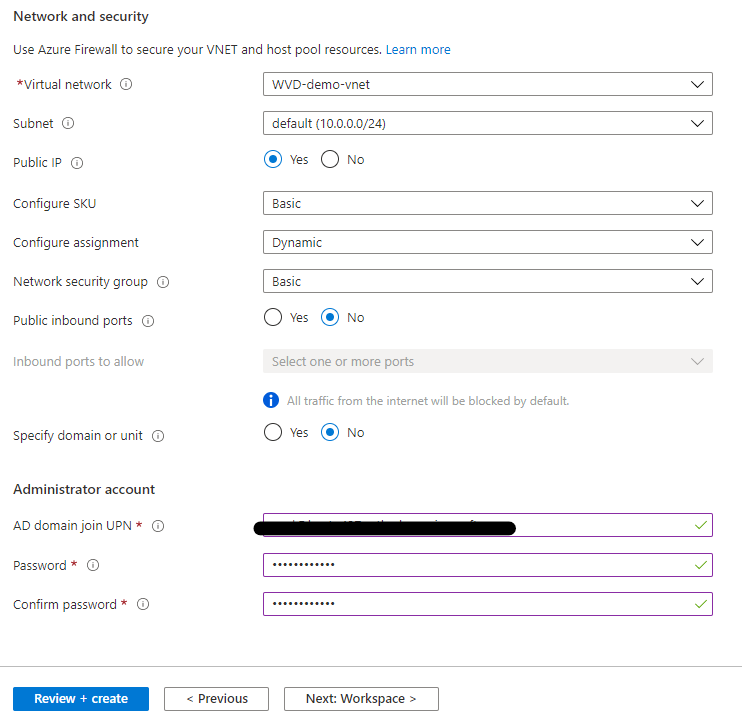Select Yes for Public IP

(273, 159)
